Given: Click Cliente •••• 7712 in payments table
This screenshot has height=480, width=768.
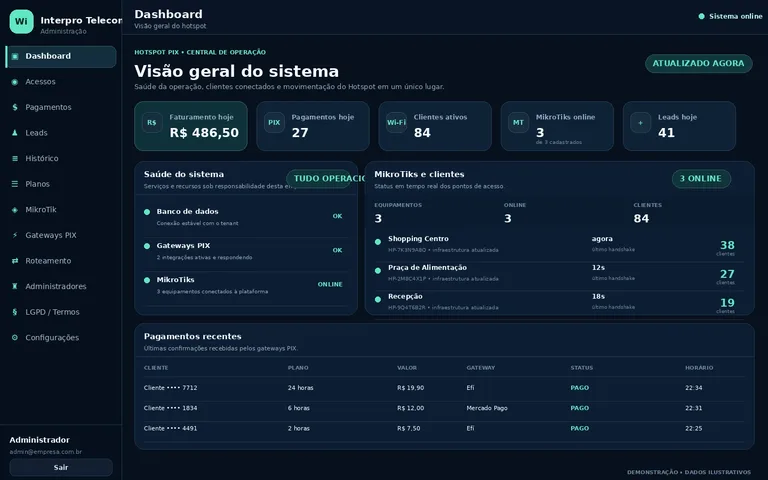Looking at the screenshot, I should pos(170,388).
